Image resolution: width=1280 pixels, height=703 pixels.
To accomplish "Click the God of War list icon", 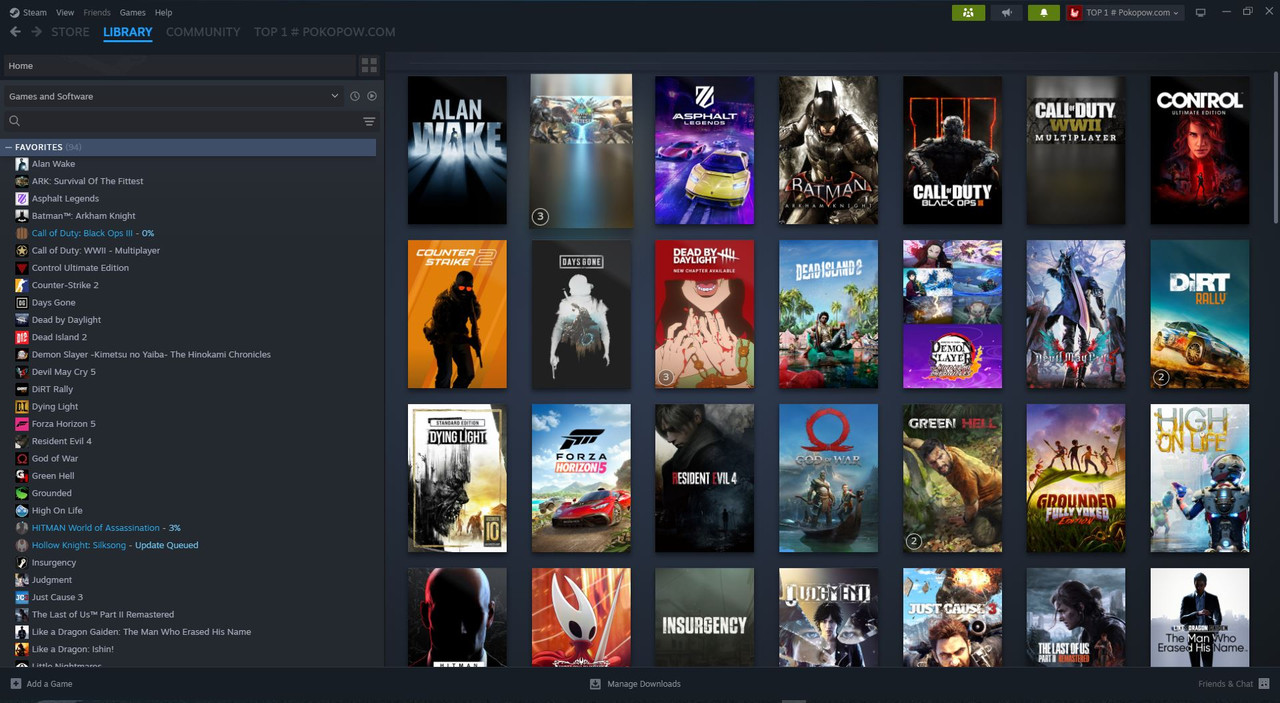I will [22, 458].
